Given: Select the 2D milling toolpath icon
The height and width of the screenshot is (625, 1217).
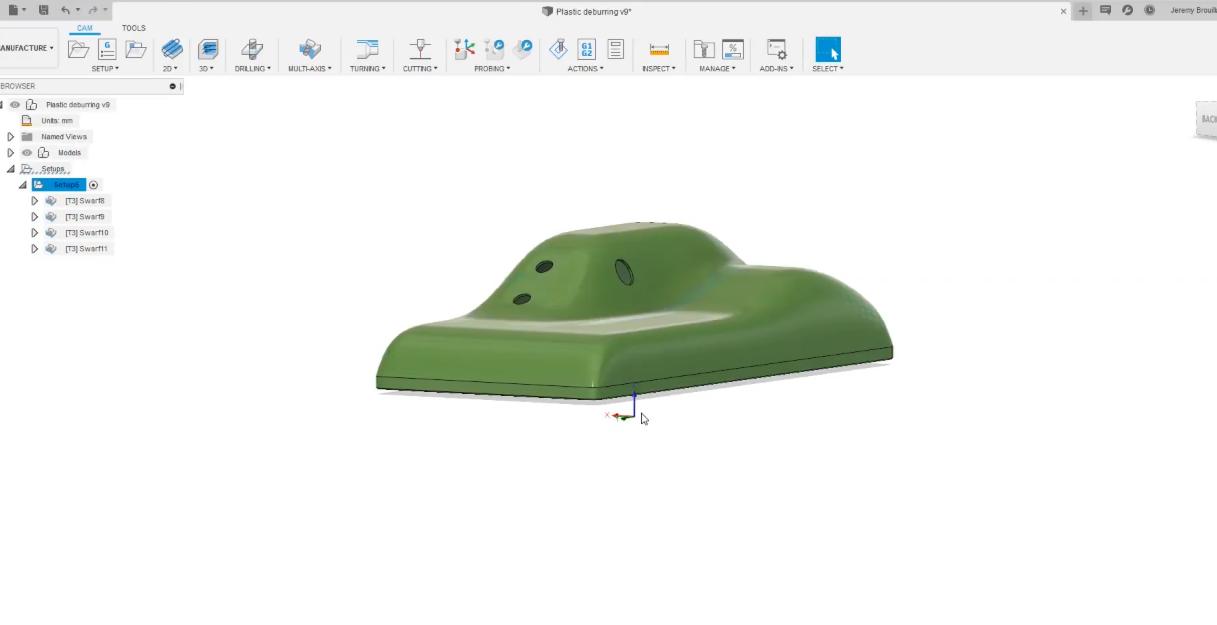Looking at the screenshot, I should click(172, 49).
